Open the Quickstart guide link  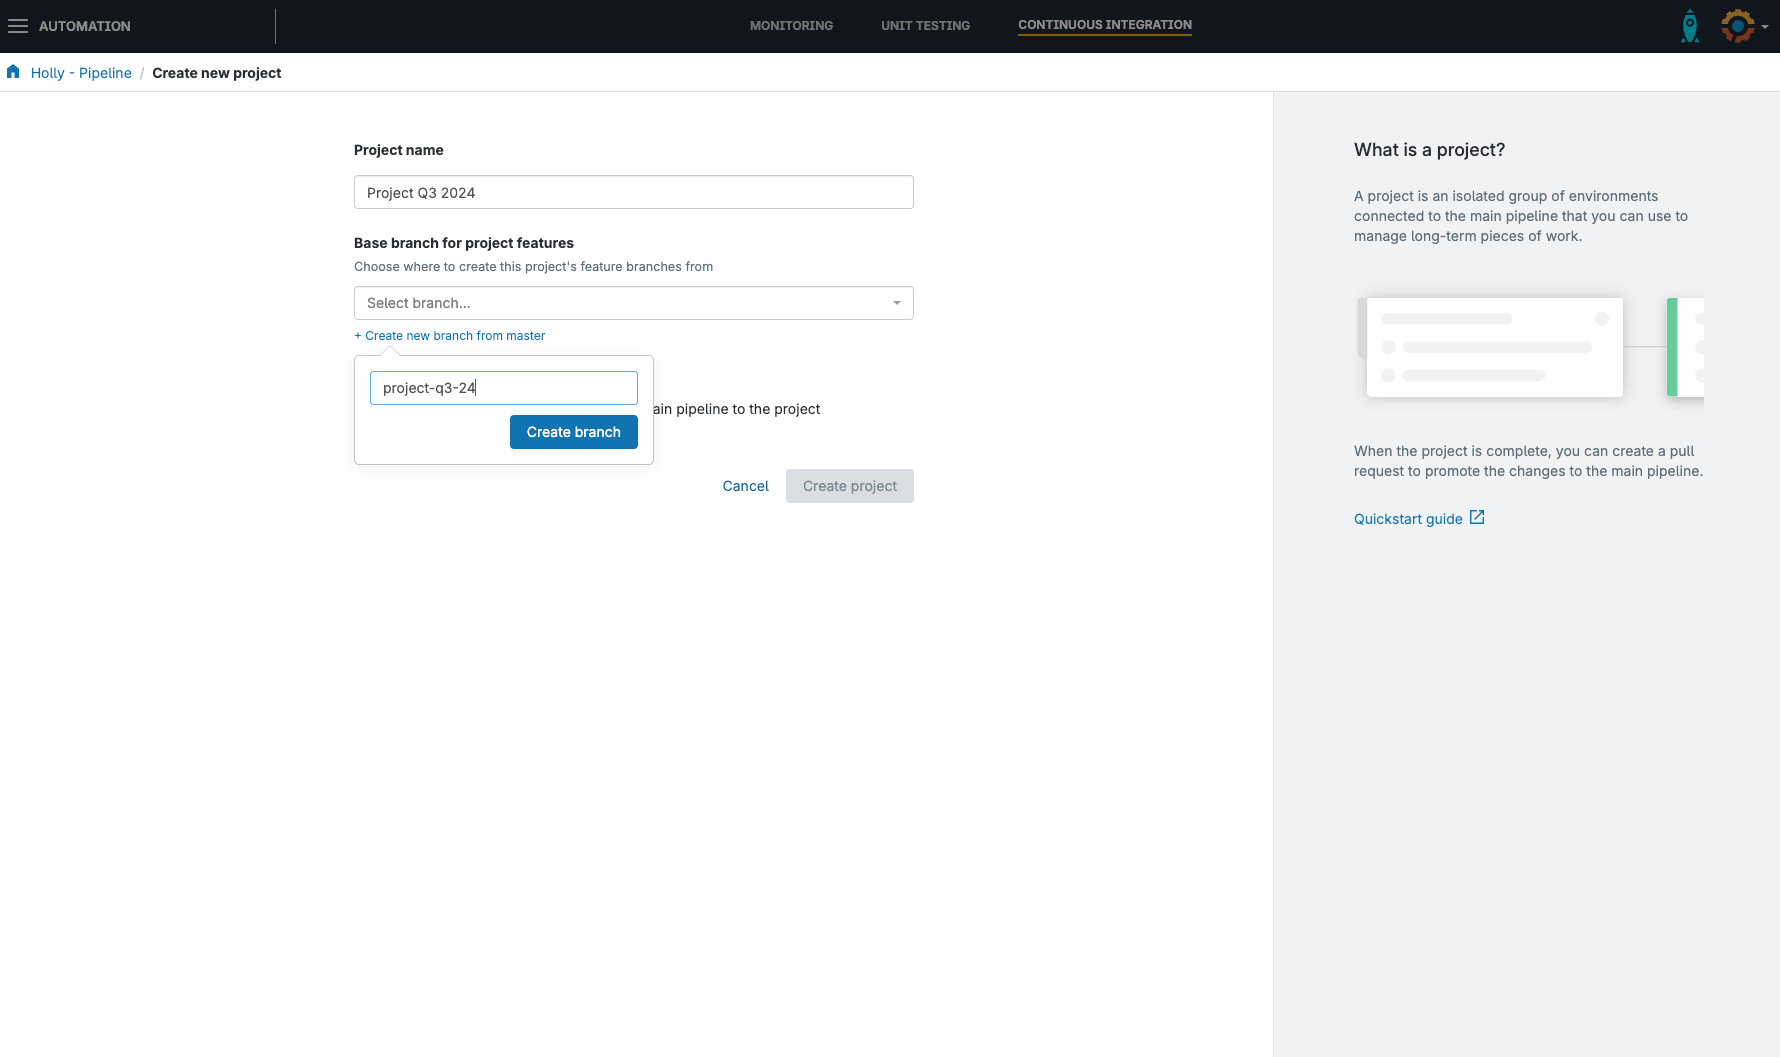pos(1407,519)
